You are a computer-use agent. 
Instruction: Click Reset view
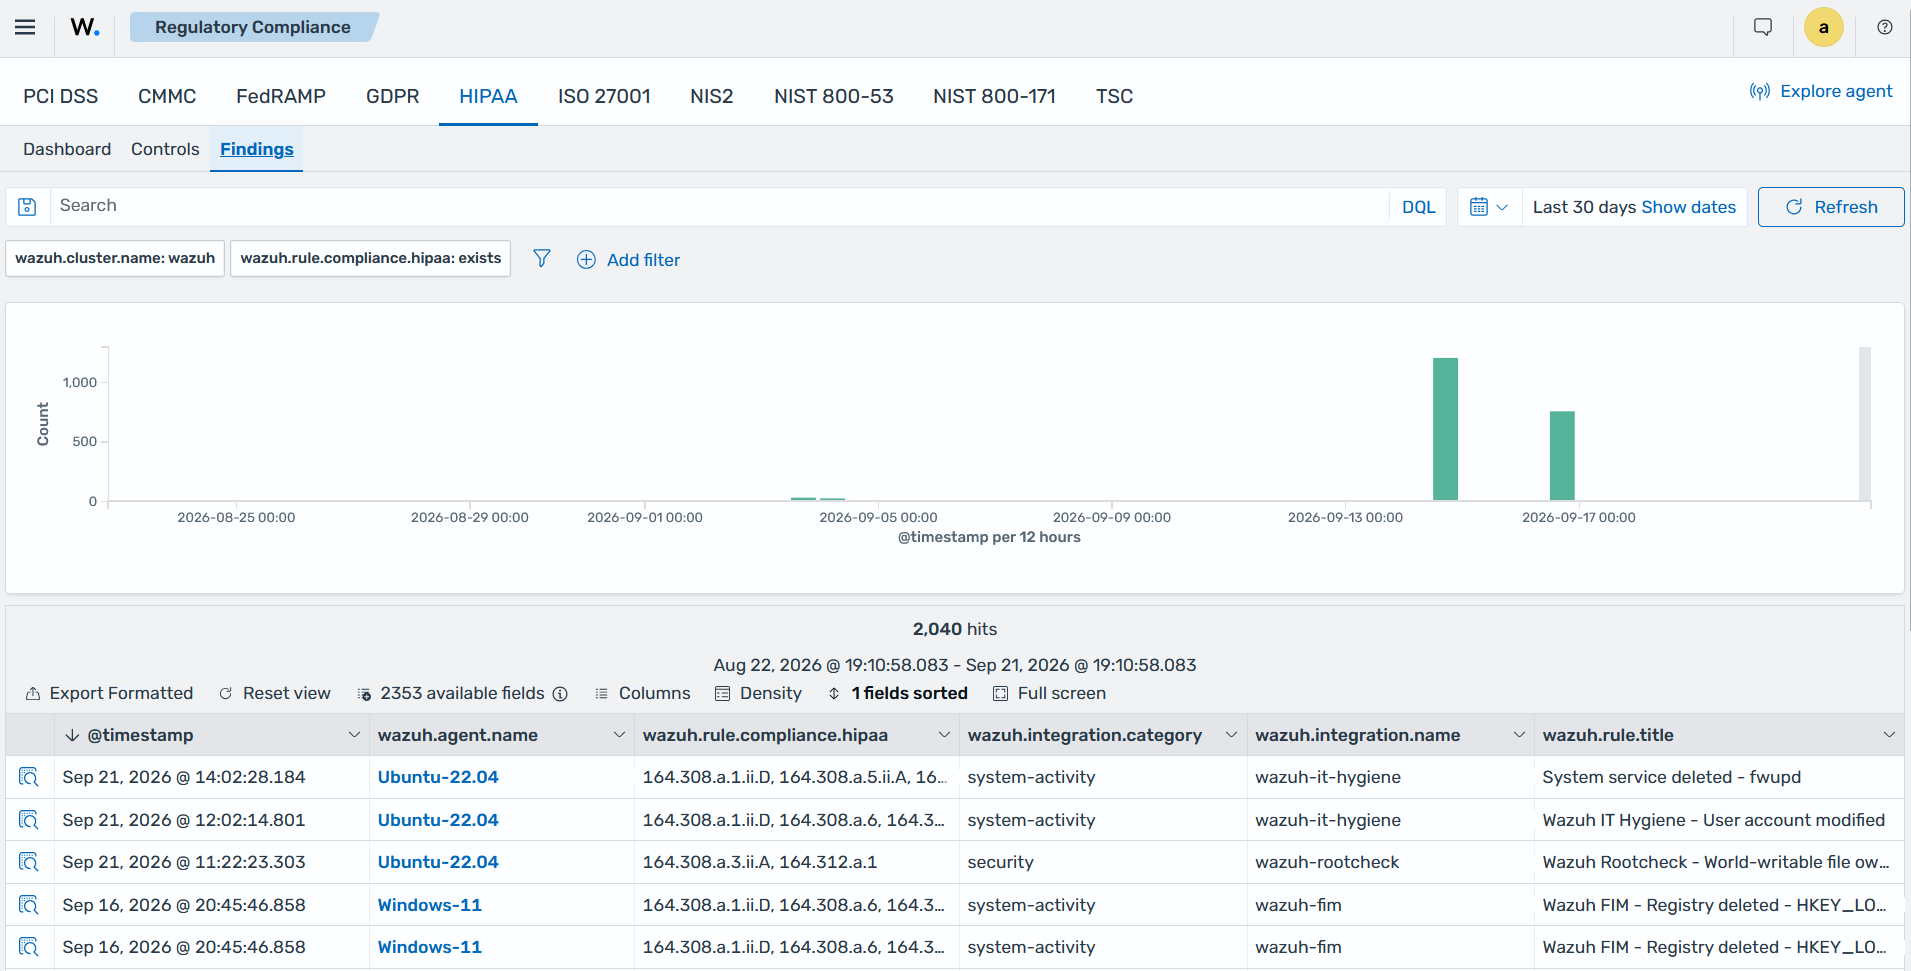point(275,693)
